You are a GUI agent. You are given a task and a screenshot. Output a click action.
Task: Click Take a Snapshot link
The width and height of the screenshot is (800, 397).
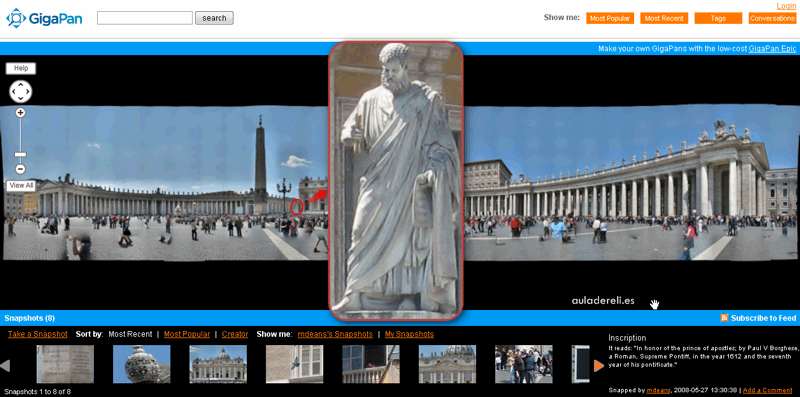click(x=38, y=334)
